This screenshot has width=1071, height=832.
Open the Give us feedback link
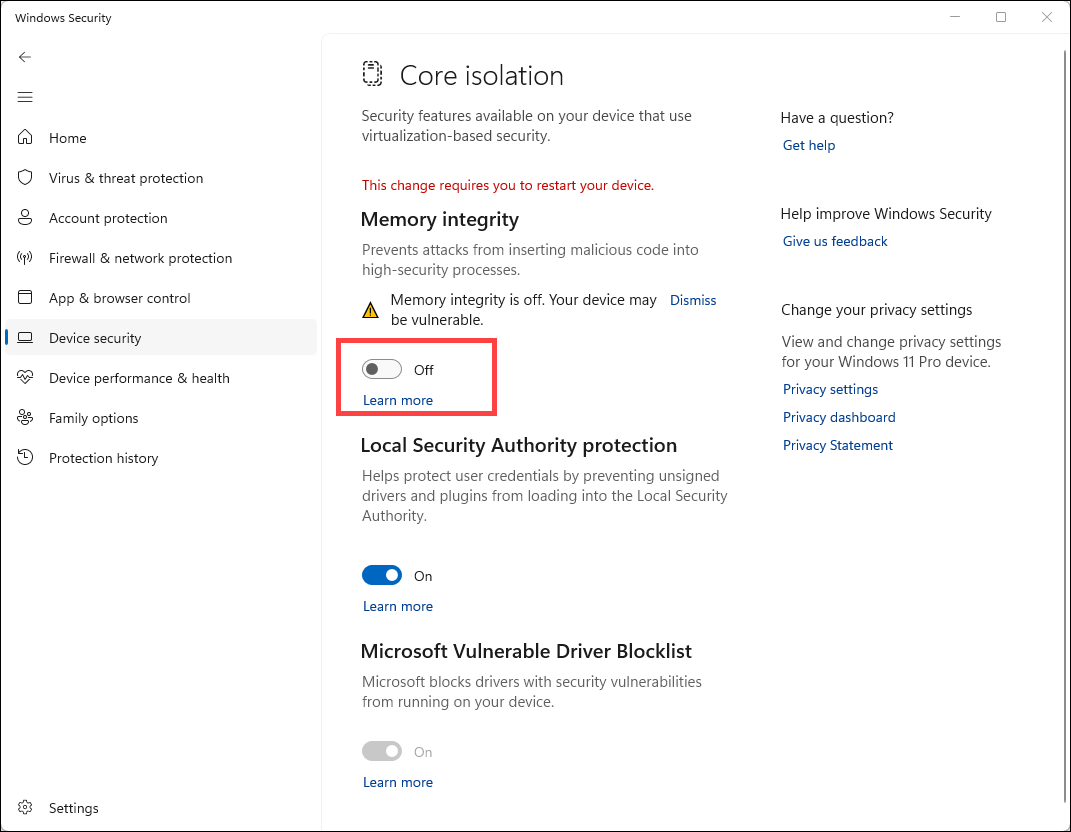pos(835,242)
